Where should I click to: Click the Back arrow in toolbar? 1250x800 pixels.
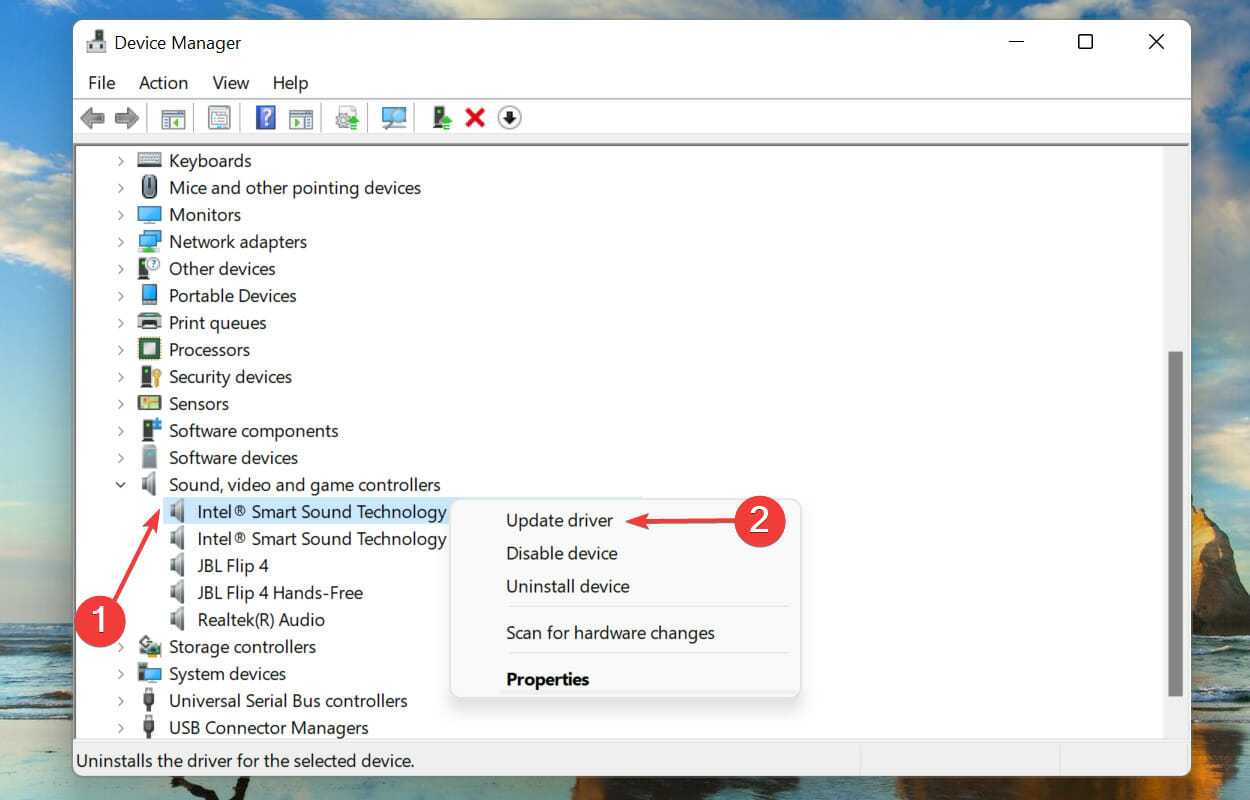93,118
